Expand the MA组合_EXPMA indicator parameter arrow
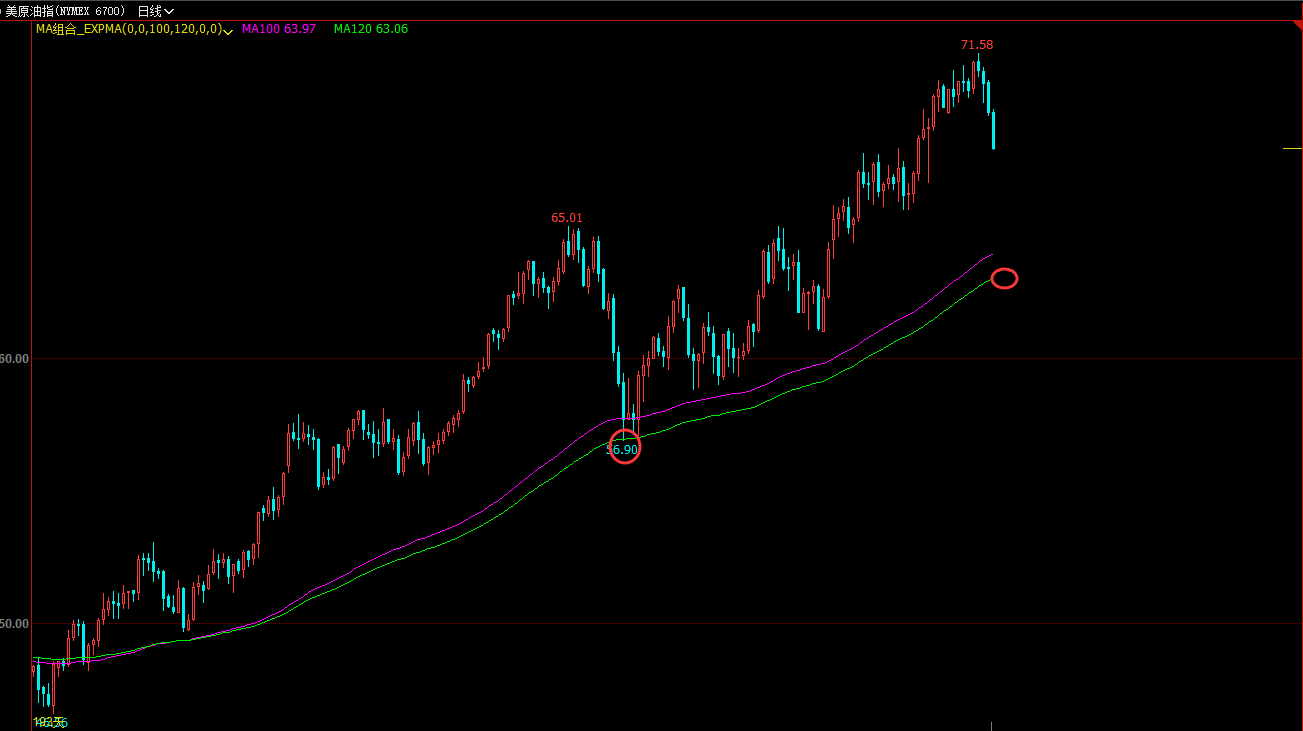The width and height of the screenshot is (1303, 731). 229,31
